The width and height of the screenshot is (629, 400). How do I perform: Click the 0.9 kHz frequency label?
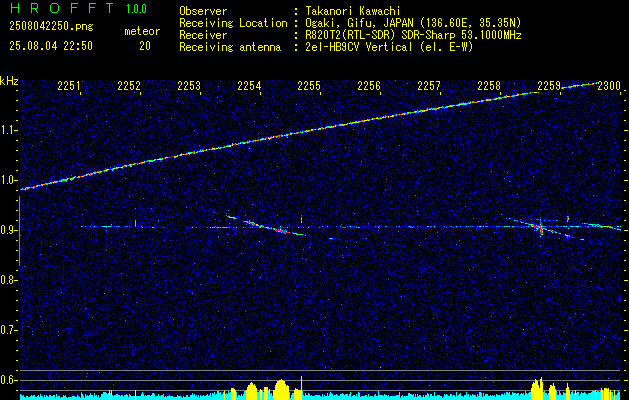8,230
